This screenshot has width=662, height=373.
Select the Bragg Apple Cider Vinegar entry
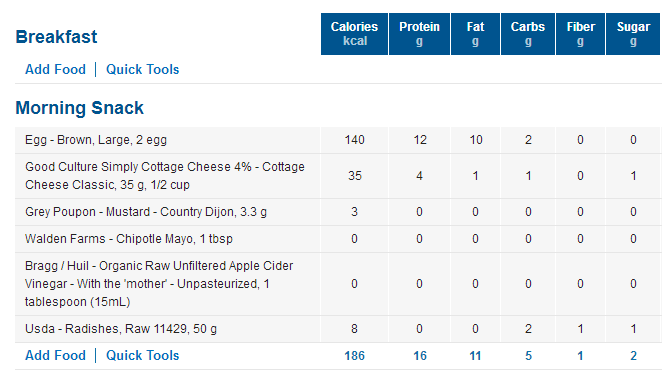point(159,284)
